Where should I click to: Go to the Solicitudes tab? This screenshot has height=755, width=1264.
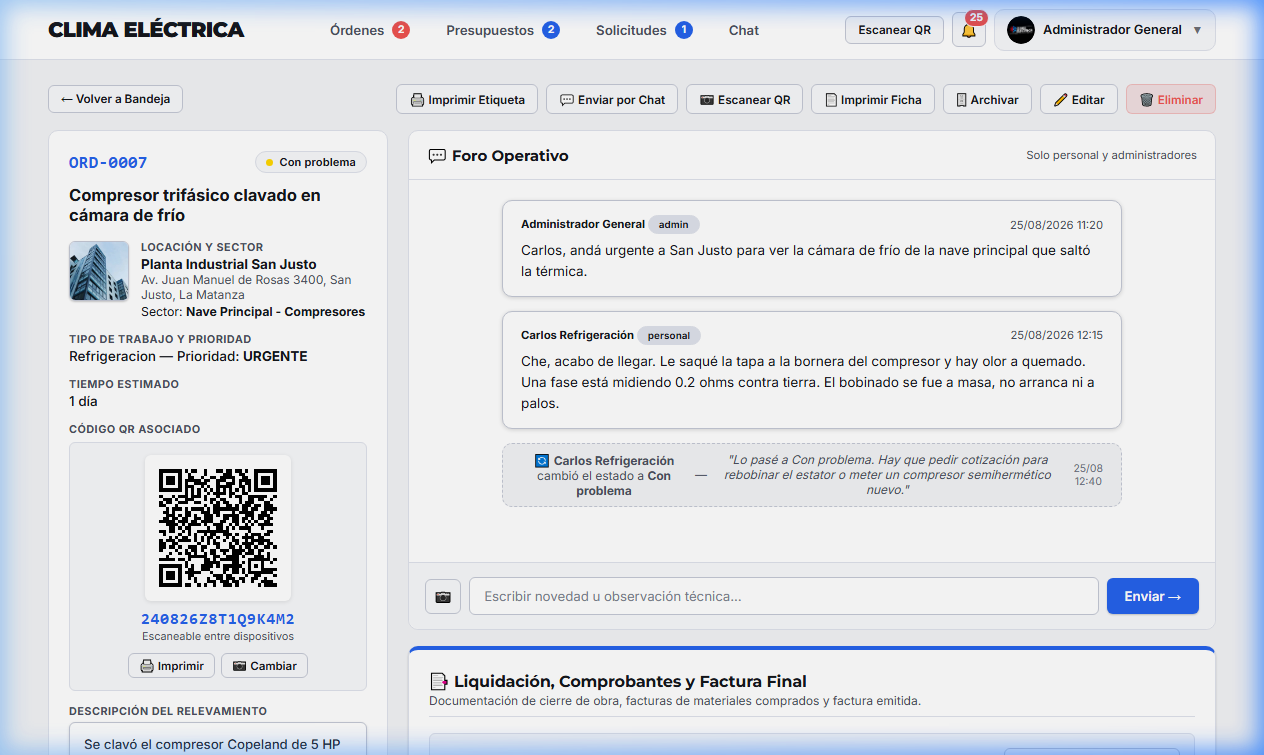(x=644, y=30)
